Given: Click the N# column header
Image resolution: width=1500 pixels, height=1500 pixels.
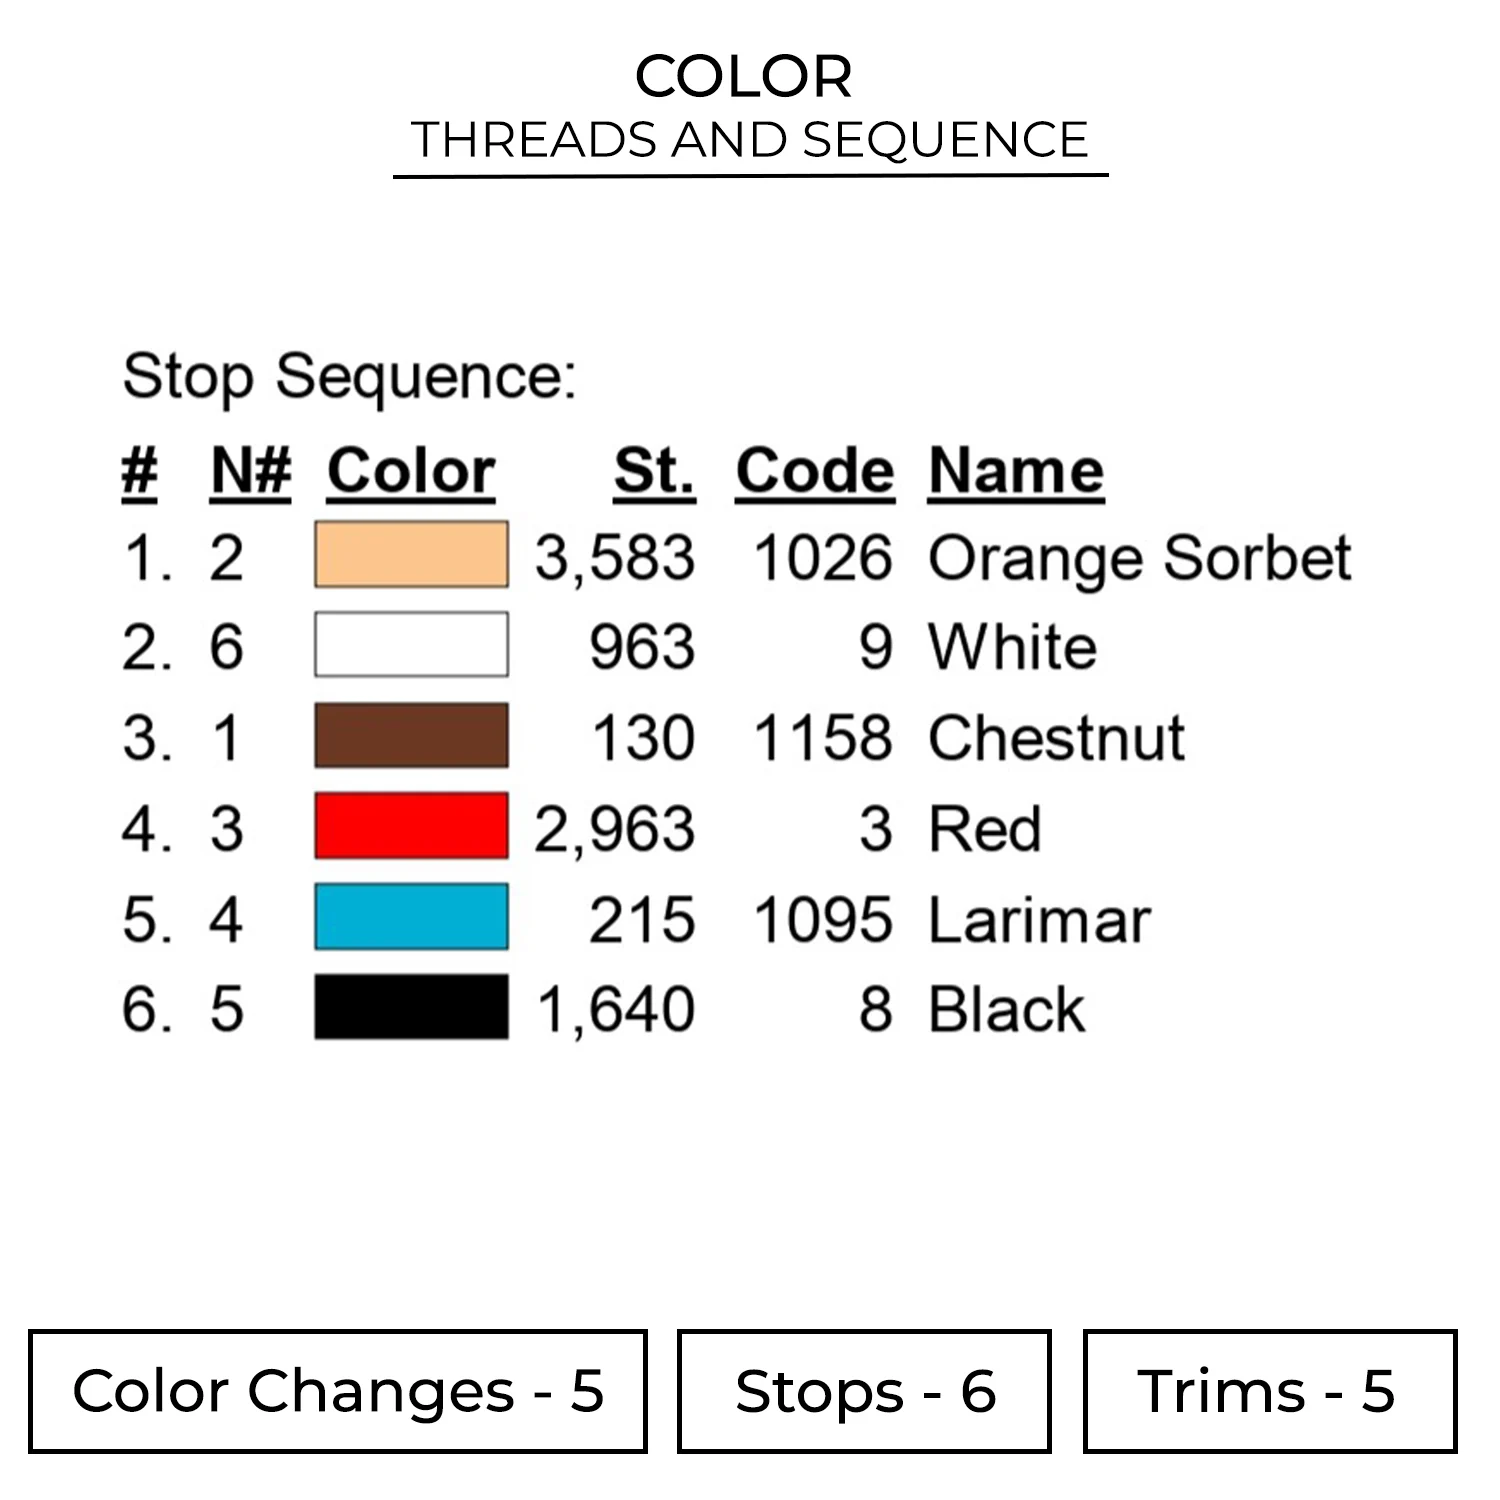Looking at the screenshot, I should (x=251, y=470).
